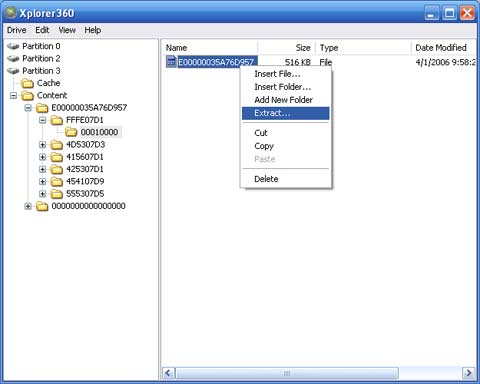Click the 516 KB size cell
Screen dimensions: 480x384
298,62
